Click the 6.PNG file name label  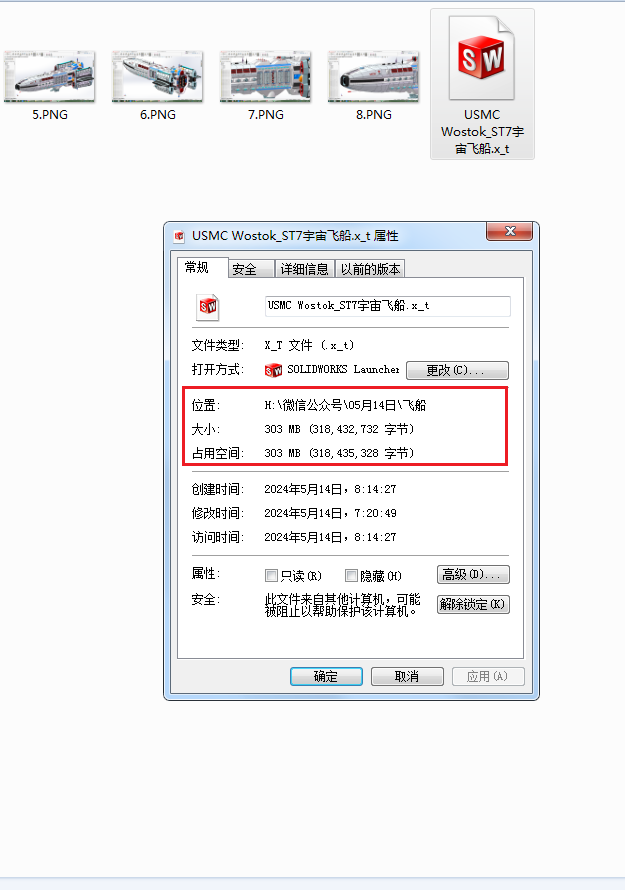[158, 115]
